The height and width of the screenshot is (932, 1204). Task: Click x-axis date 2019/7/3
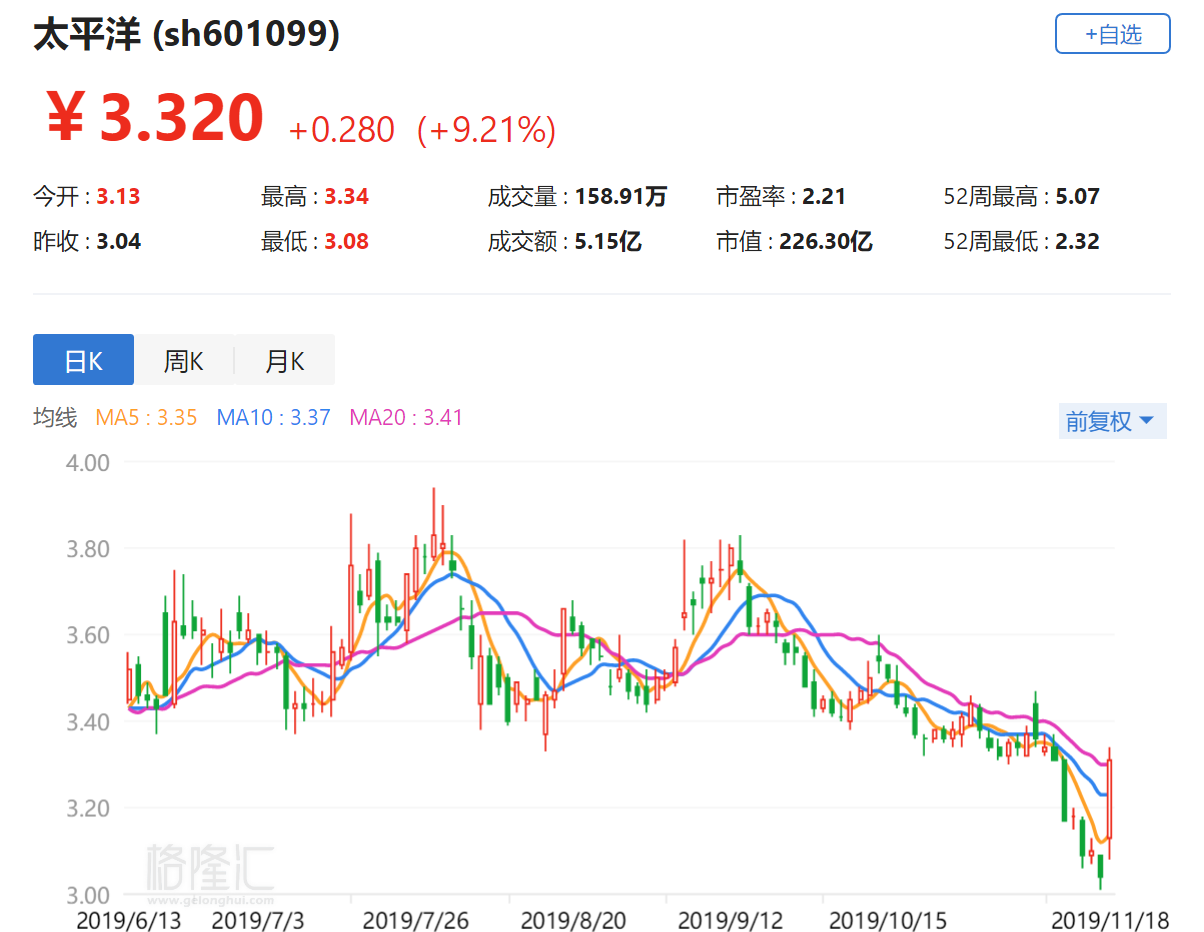(x=258, y=918)
